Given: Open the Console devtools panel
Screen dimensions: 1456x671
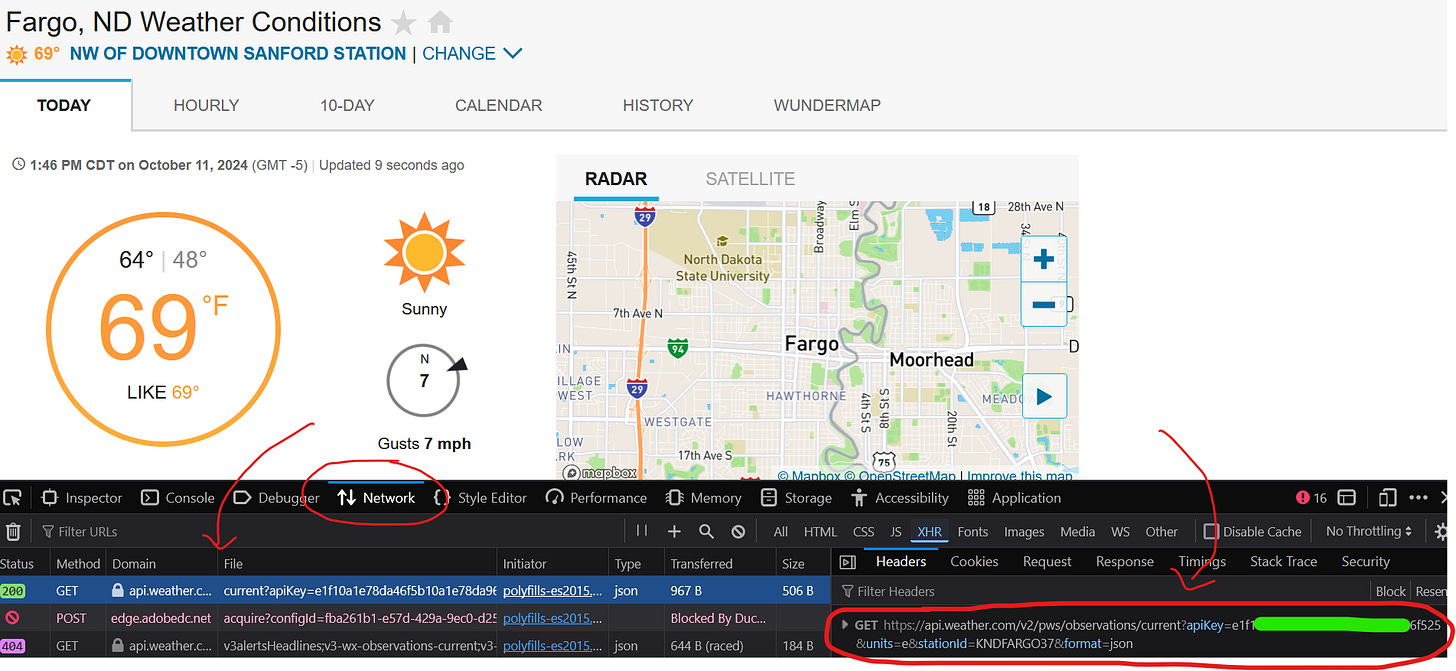Looking at the screenshot, I should [x=177, y=498].
